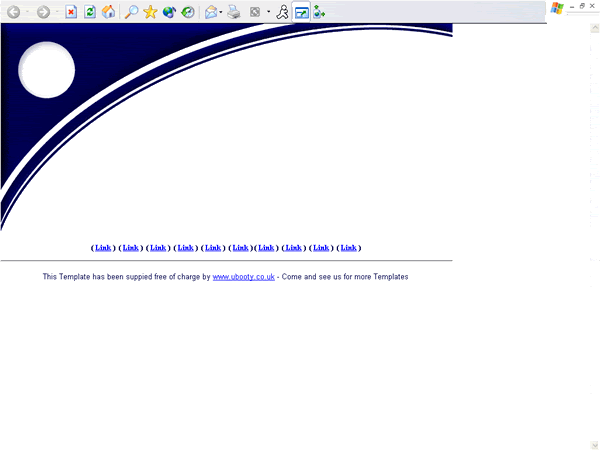Image resolution: width=600 pixels, height=450 pixels.
Task: Restore down the browser window
Action: coord(582,6)
